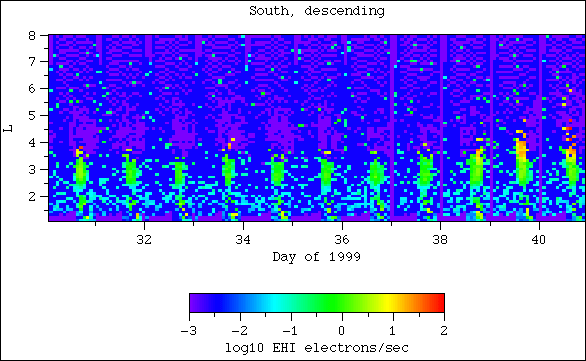Click the y-axis tick label "5"

coord(32,115)
